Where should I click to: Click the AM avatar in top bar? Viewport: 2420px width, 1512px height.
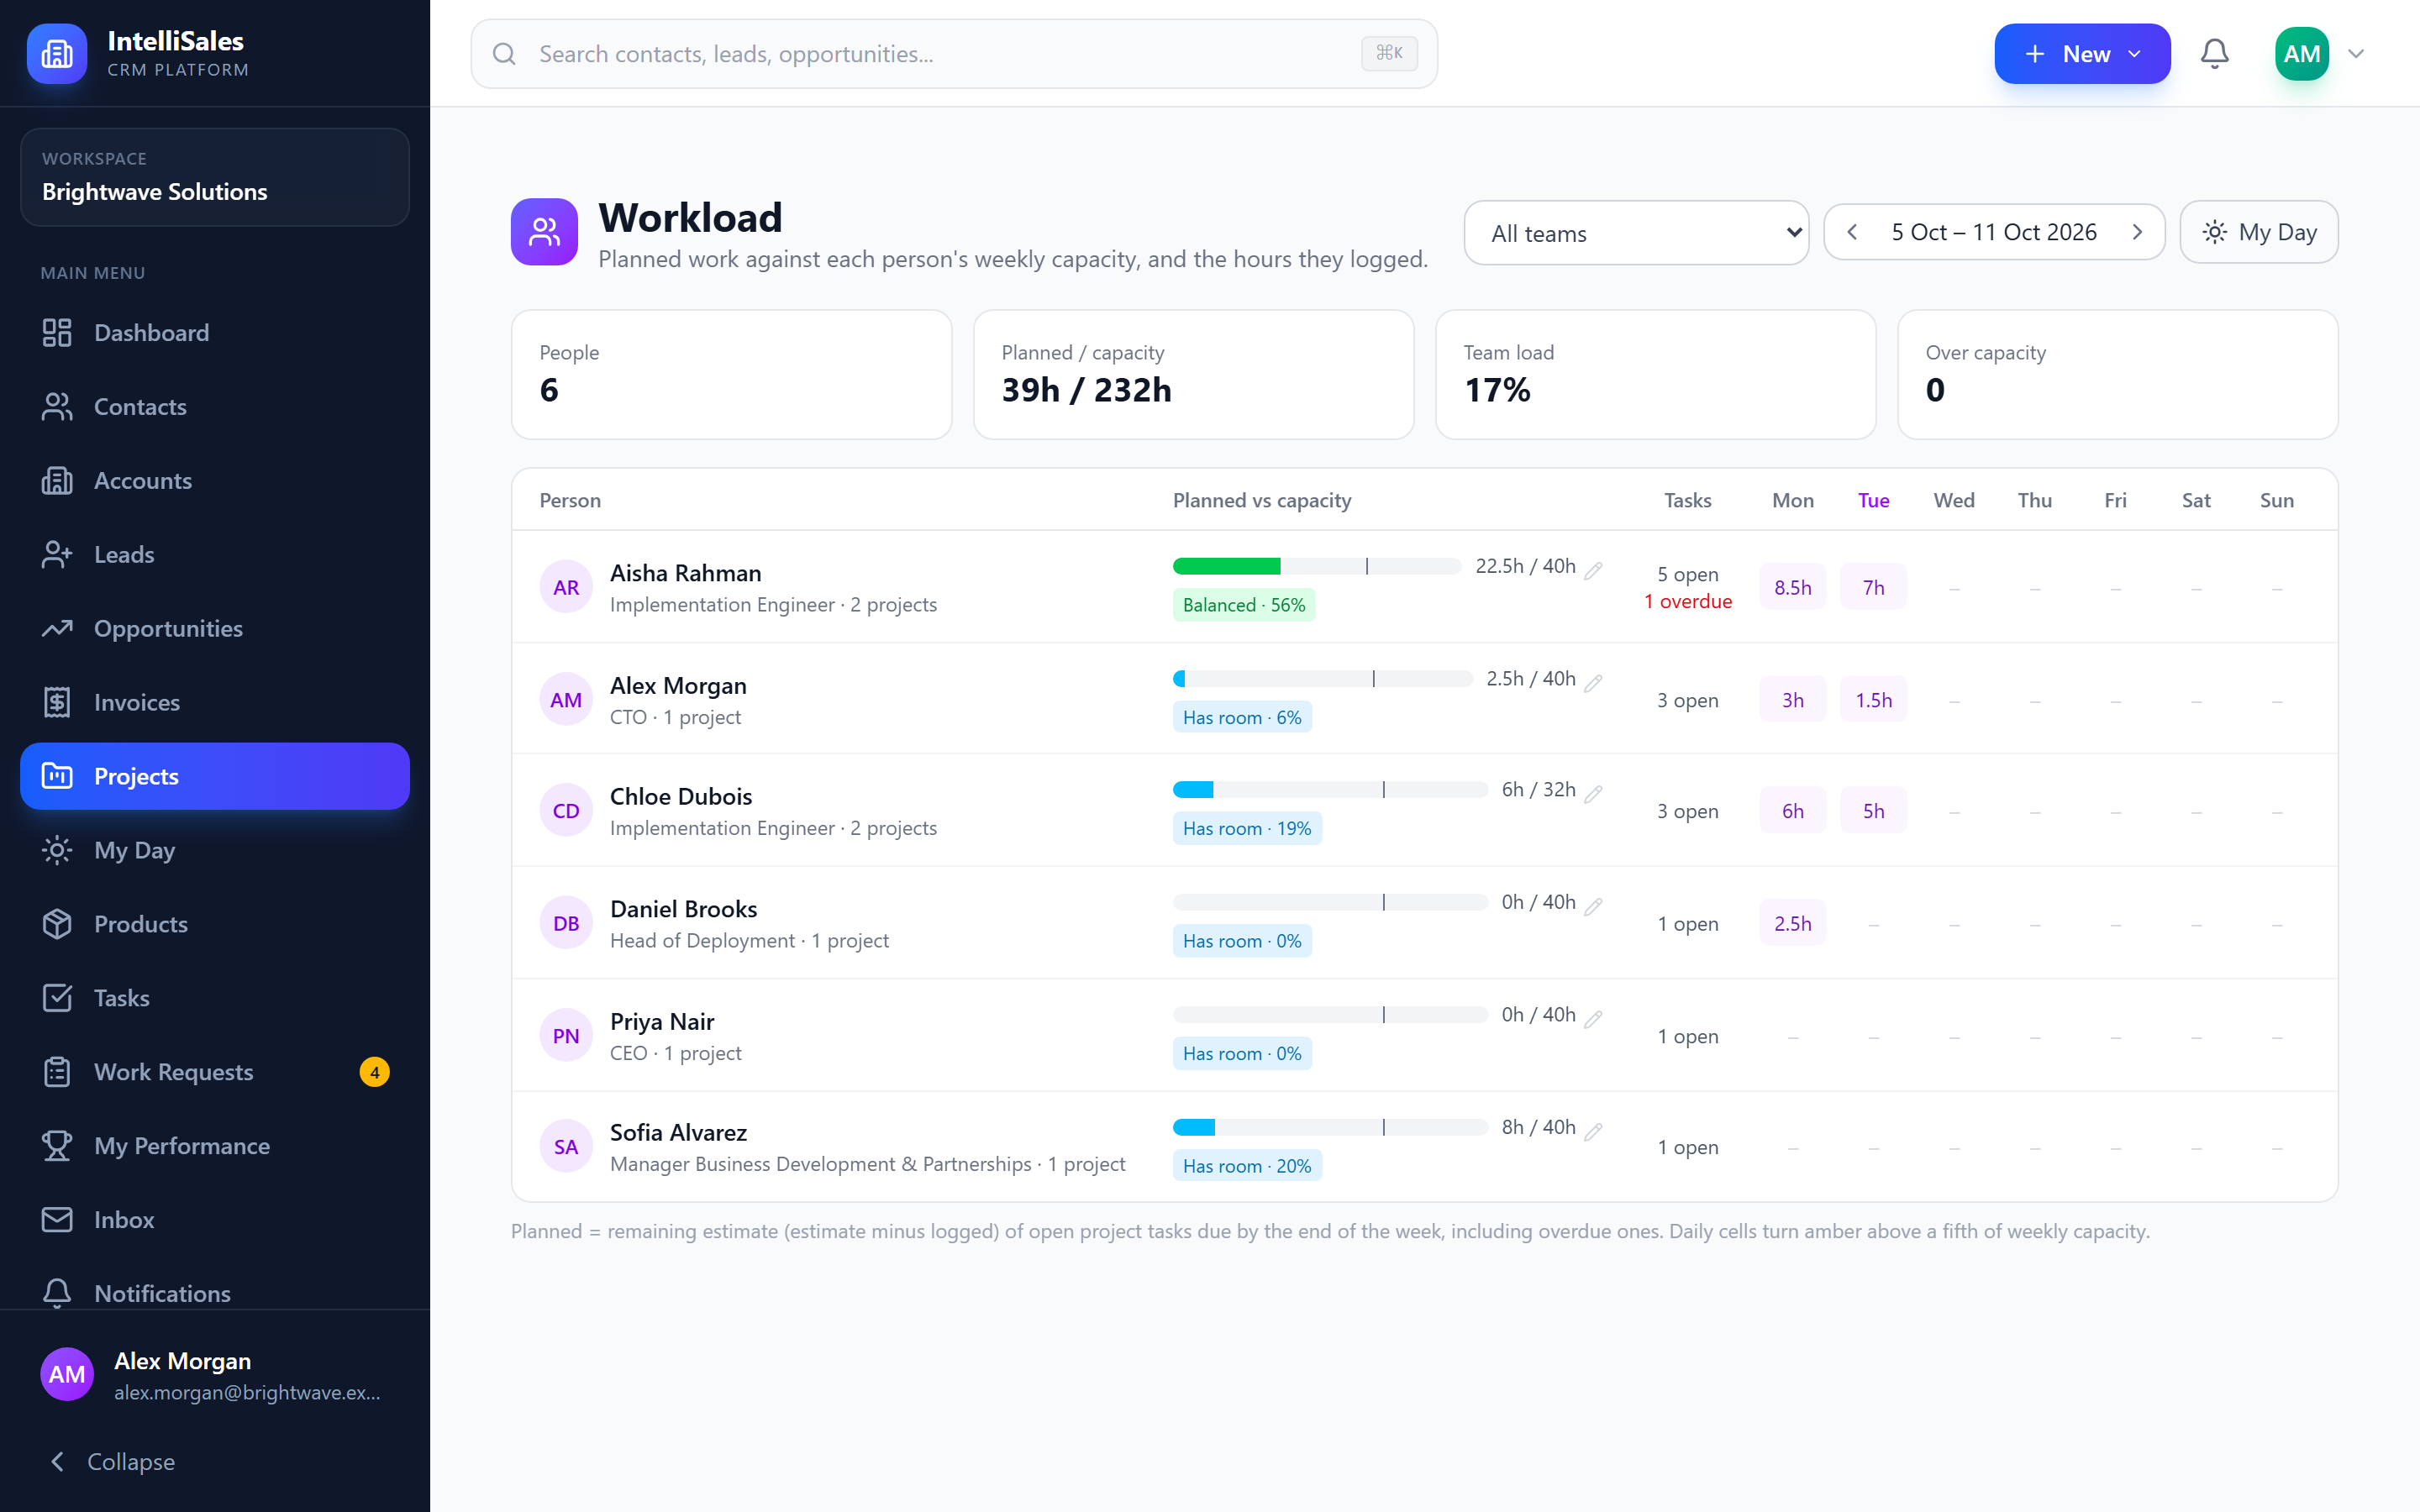click(2302, 54)
